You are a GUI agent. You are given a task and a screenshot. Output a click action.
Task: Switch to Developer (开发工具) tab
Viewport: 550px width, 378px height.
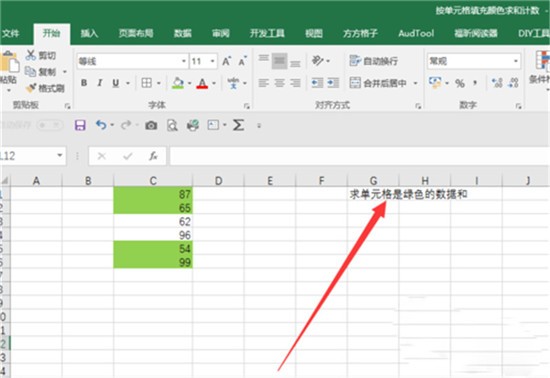[267, 33]
